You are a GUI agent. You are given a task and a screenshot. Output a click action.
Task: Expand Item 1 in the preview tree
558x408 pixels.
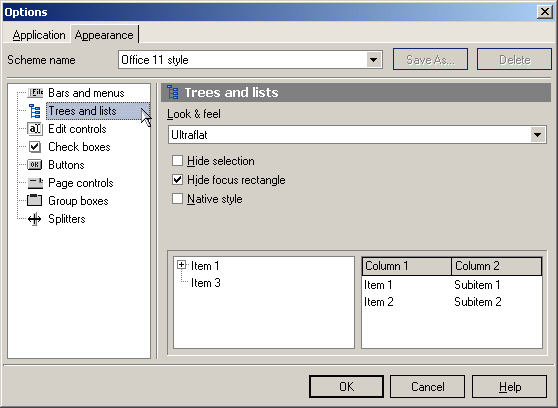pyautogui.click(x=181, y=265)
